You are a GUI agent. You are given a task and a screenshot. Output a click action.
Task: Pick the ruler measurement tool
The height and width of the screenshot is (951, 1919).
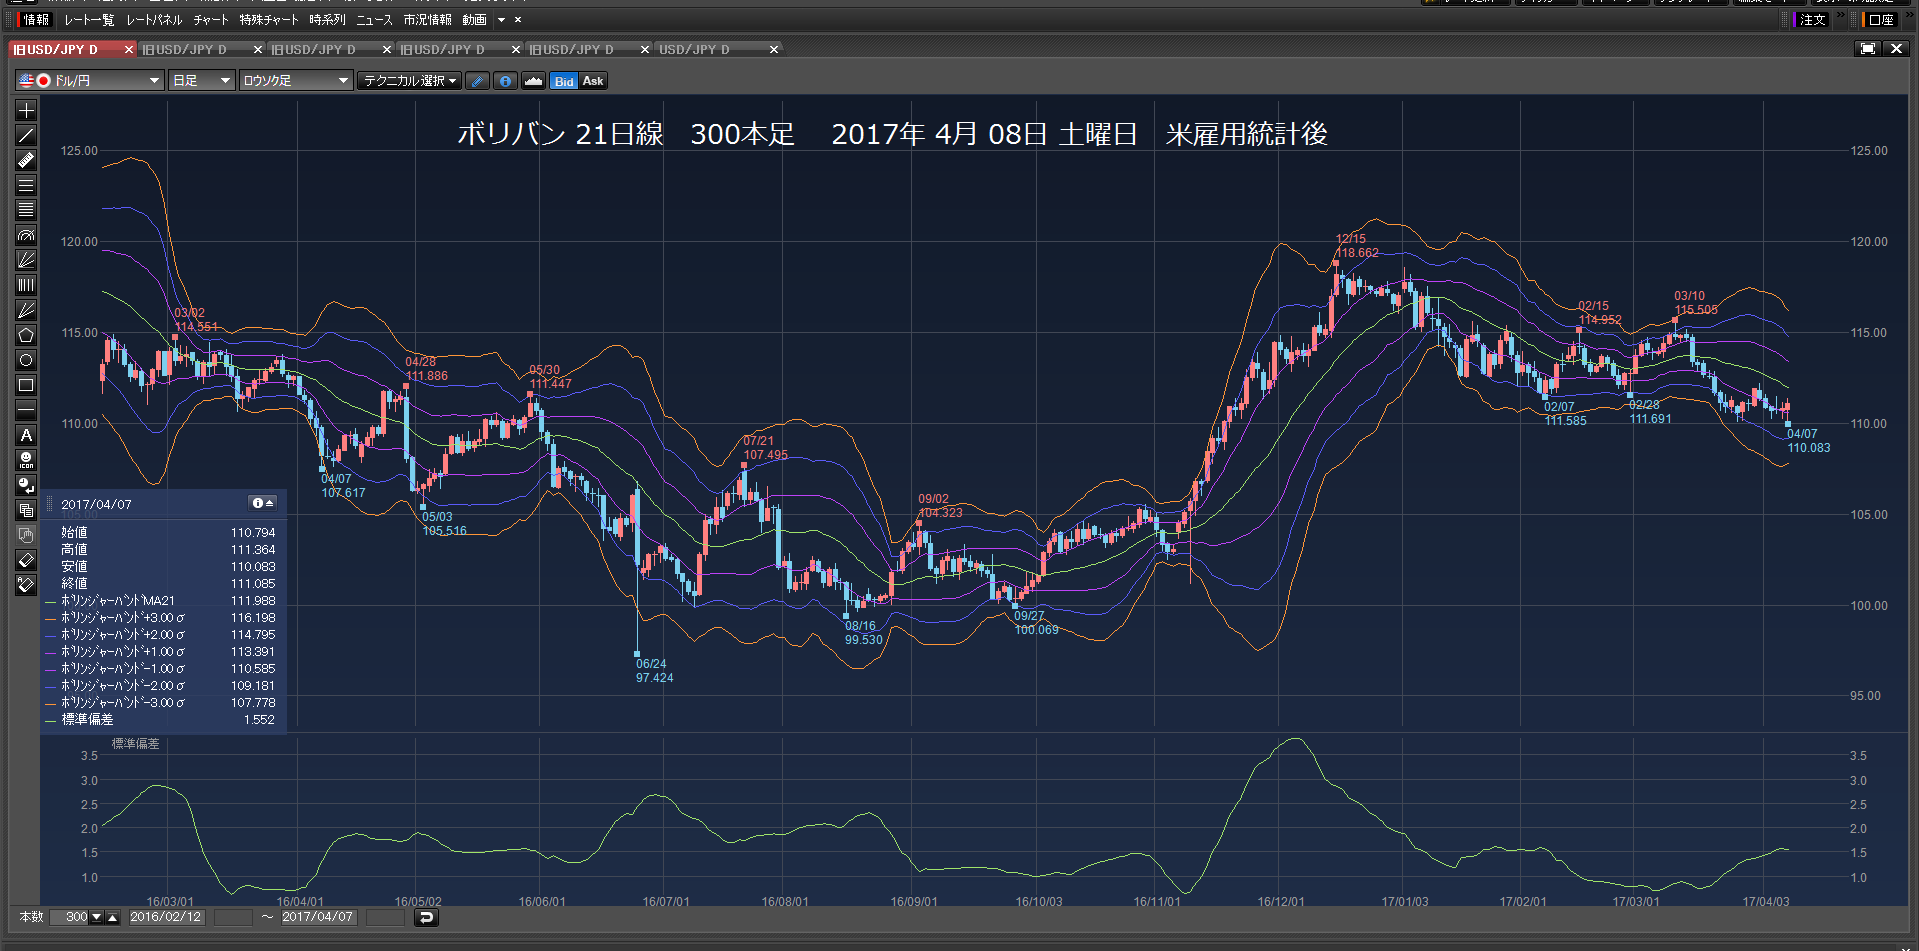(x=26, y=160)
